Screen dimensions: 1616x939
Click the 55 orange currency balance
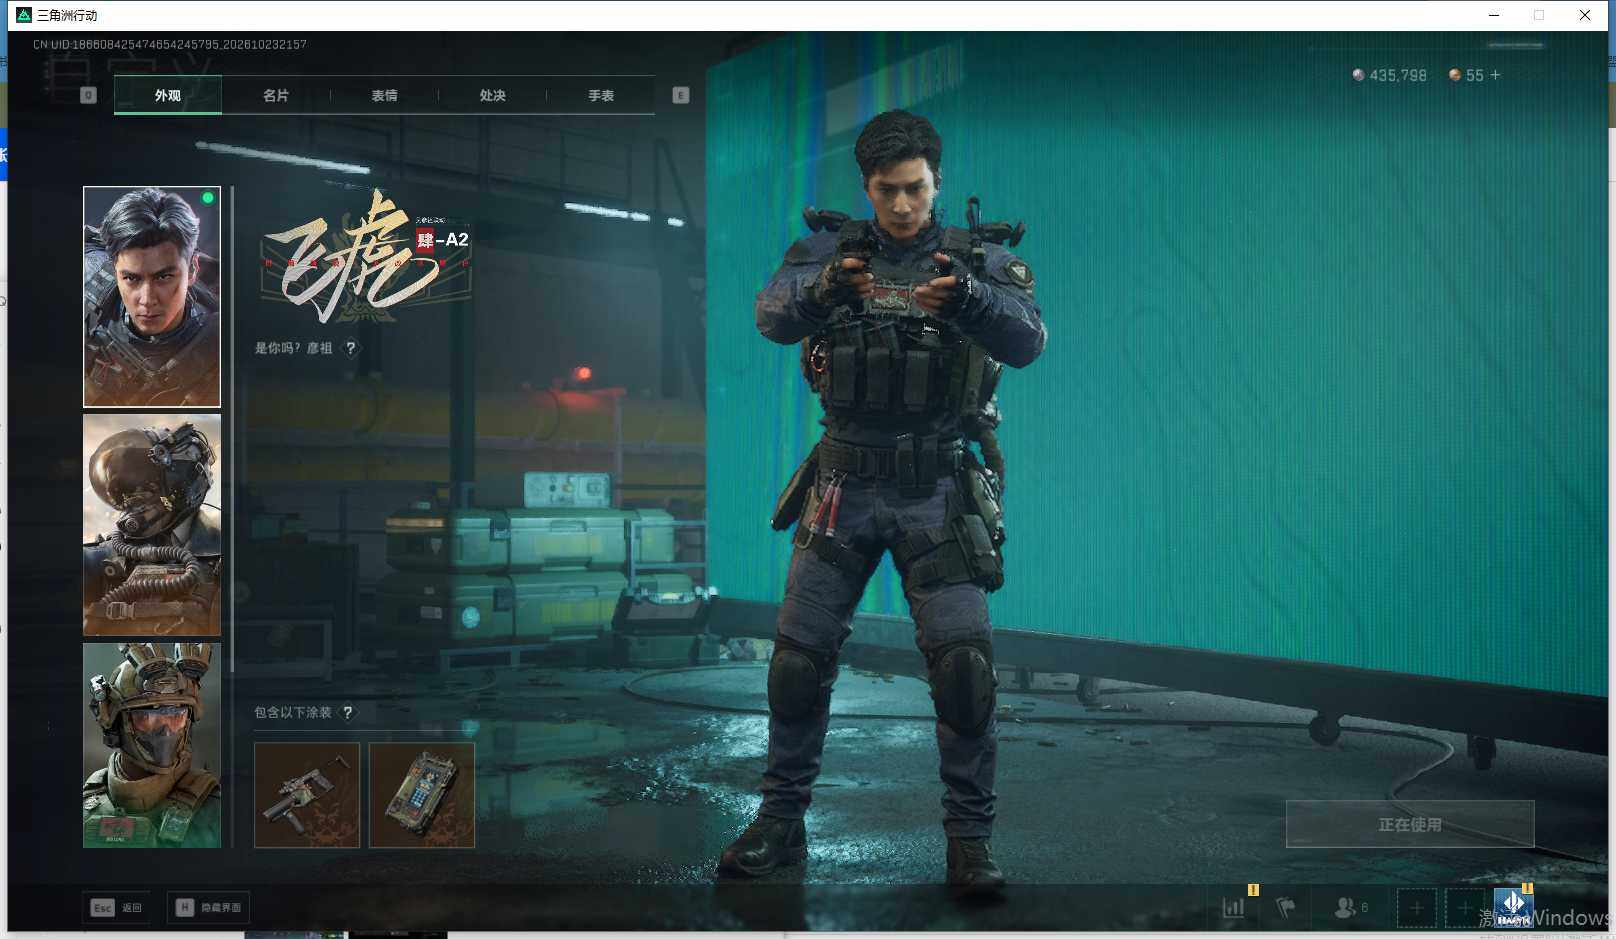1466,75
